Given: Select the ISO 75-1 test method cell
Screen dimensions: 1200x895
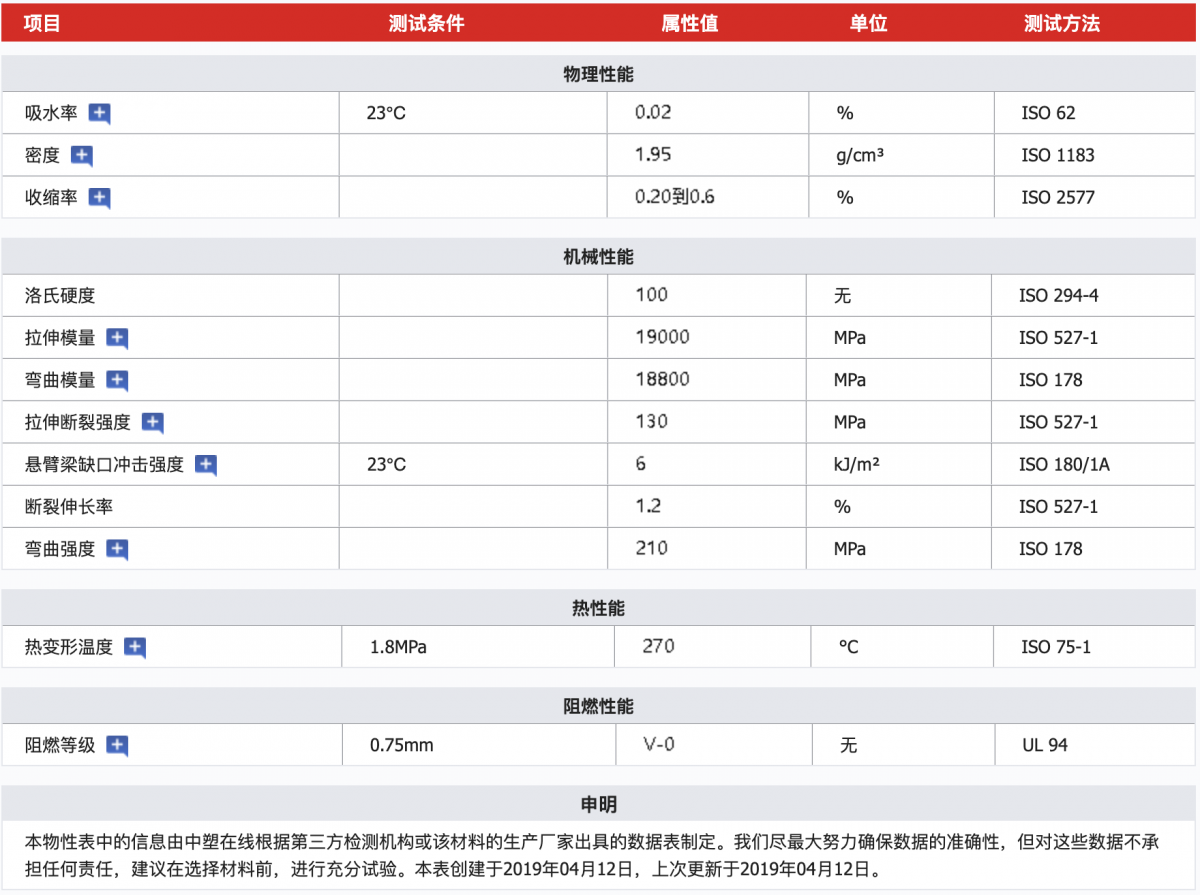Looking at the screenshot, I should point(1055,647).
